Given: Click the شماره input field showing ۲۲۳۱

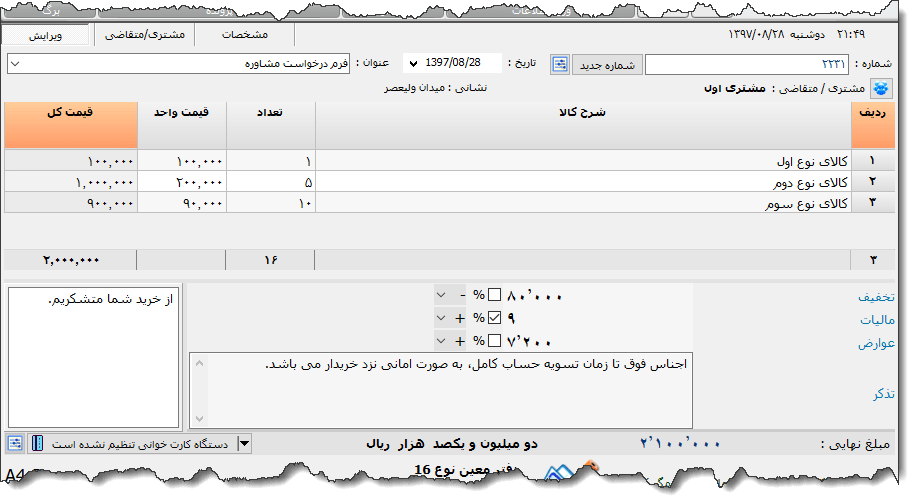Looking at the screenshot, I should pos(746,64).
